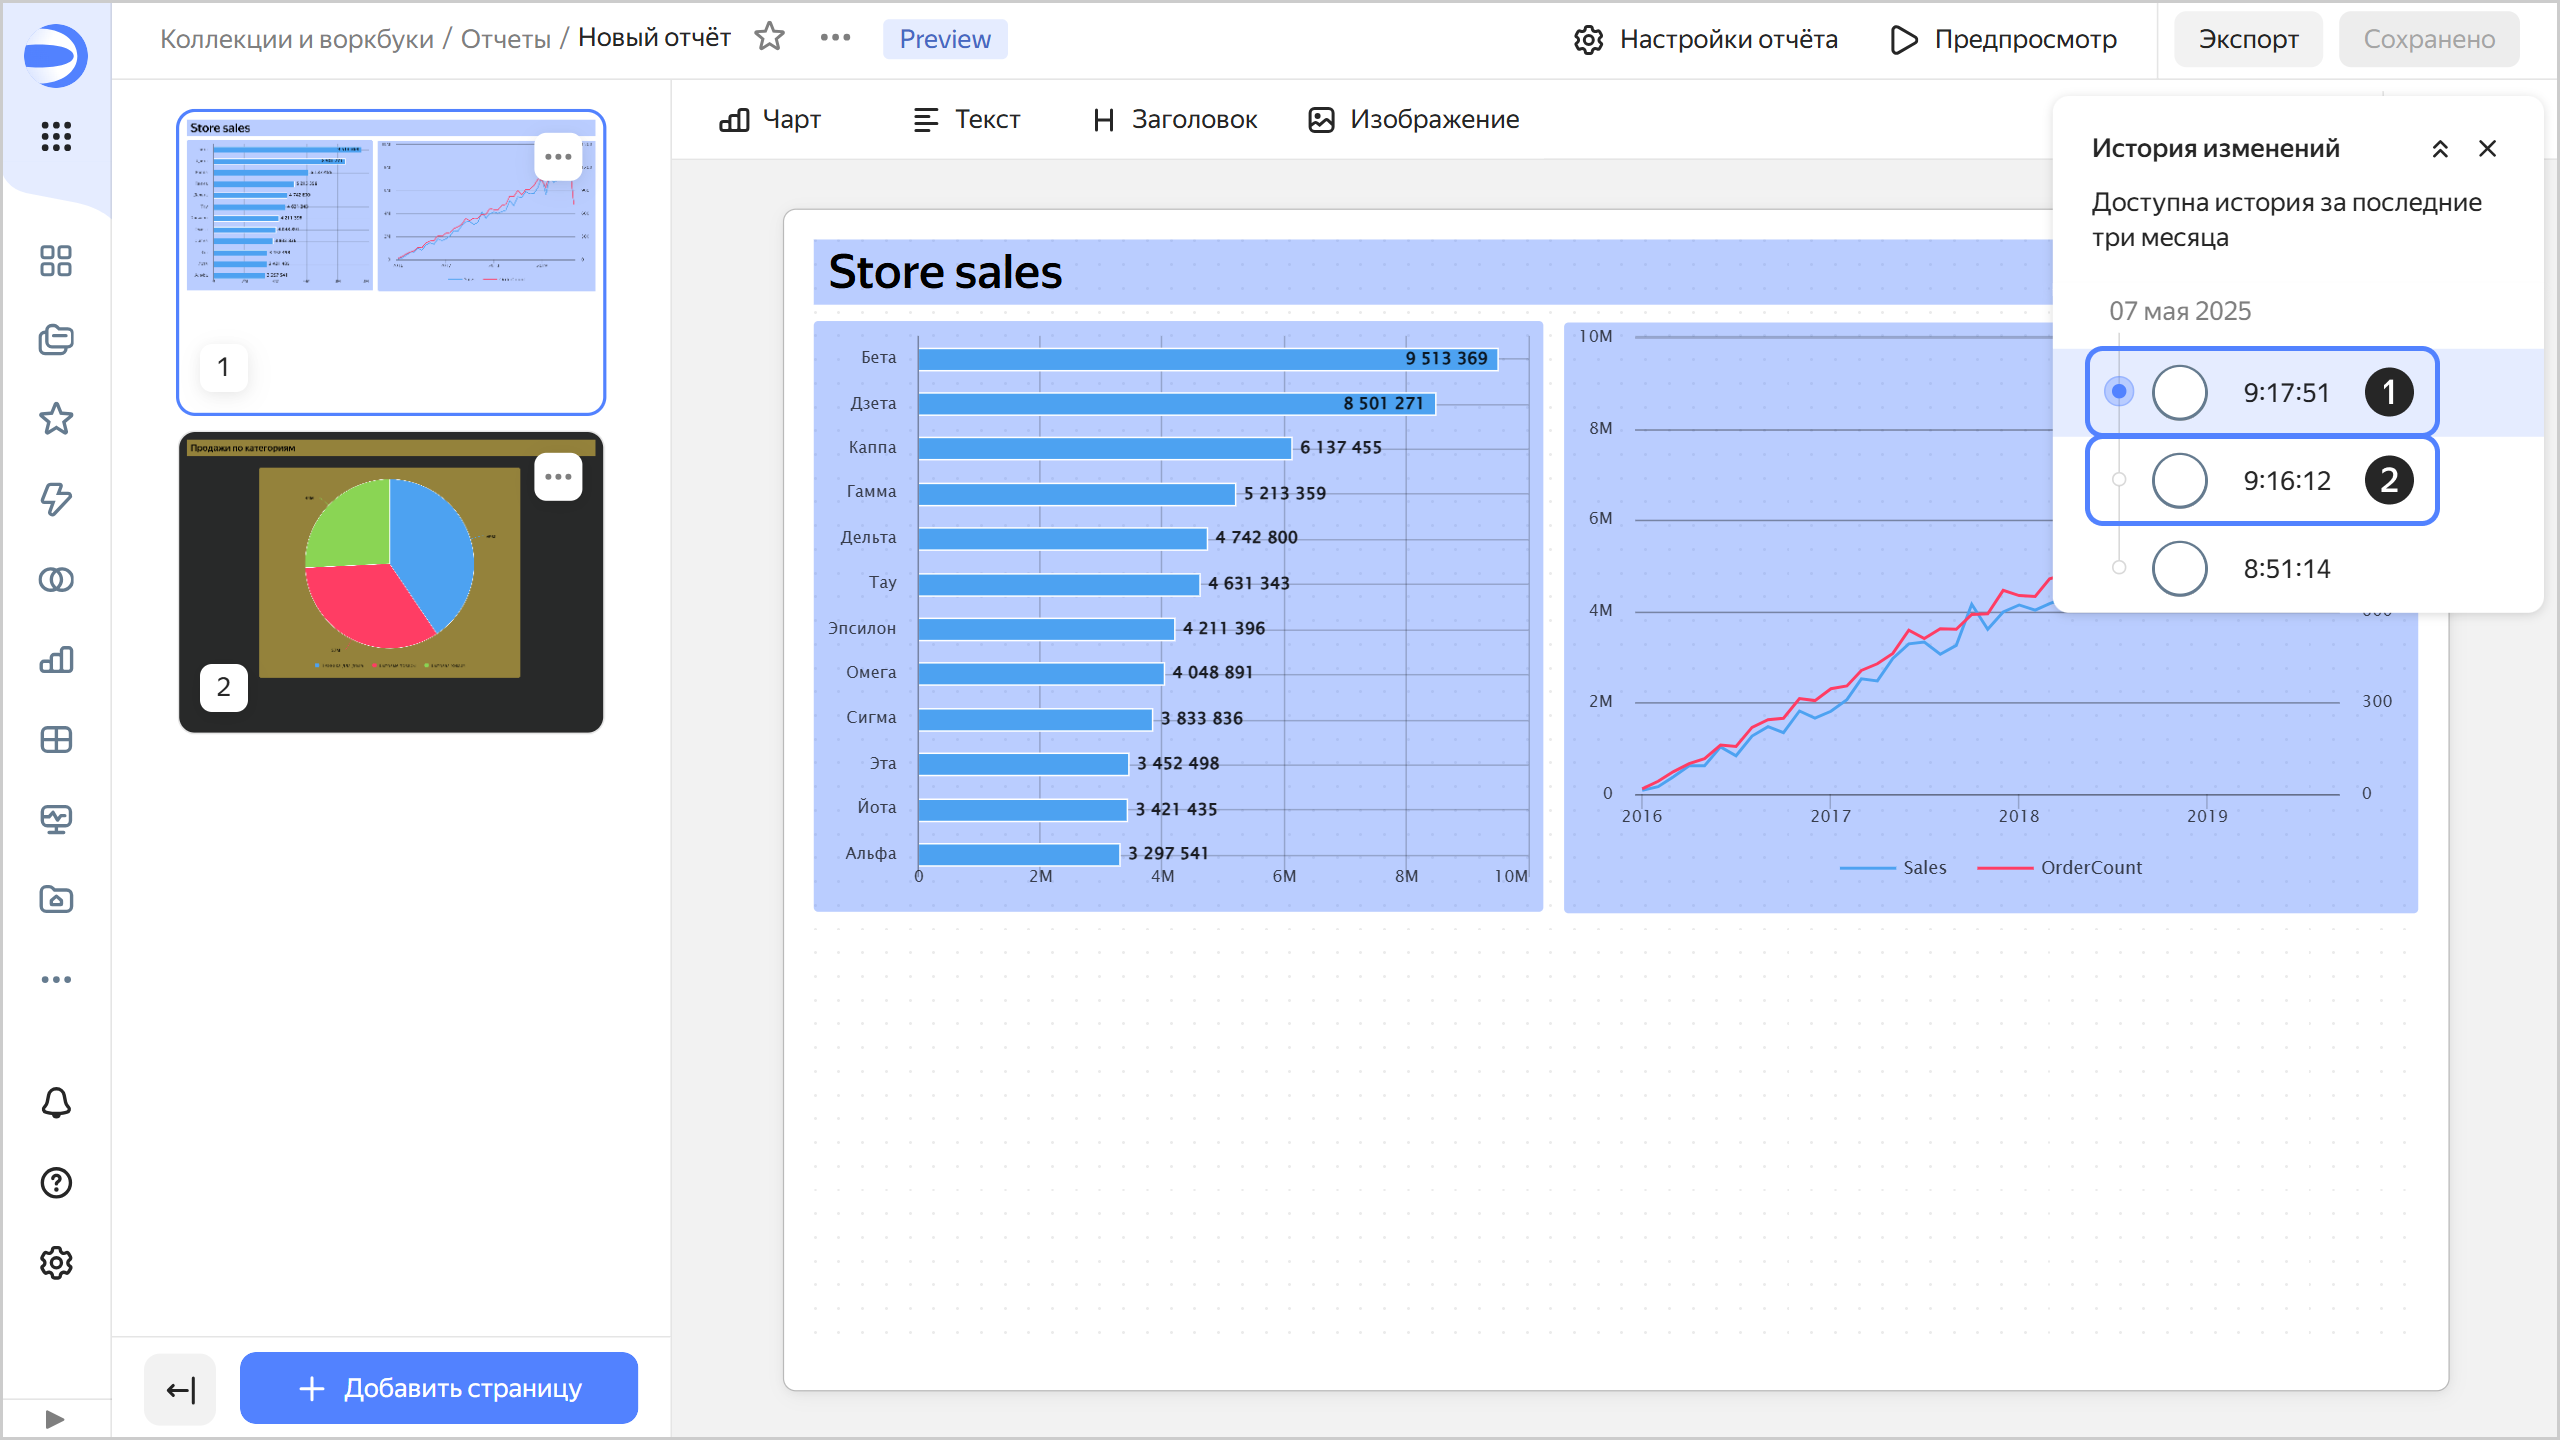This screenshot has width=2560, height=1440.
Task: Collapse the change history panel with the chevrons
Action: (2439, 149)
